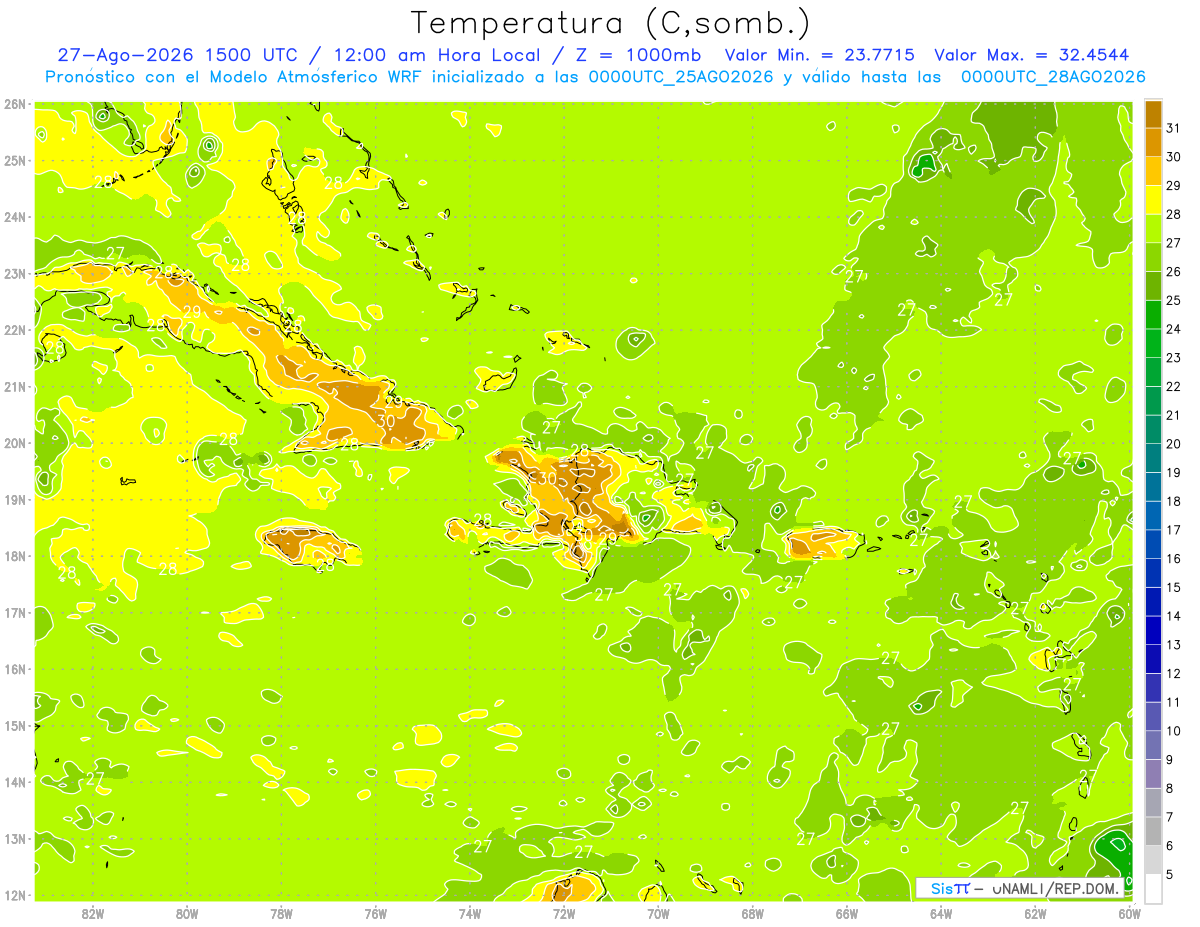
Task: Select the 16N latitude axis label
Action: pyautogui.click(x=15, y=669)
